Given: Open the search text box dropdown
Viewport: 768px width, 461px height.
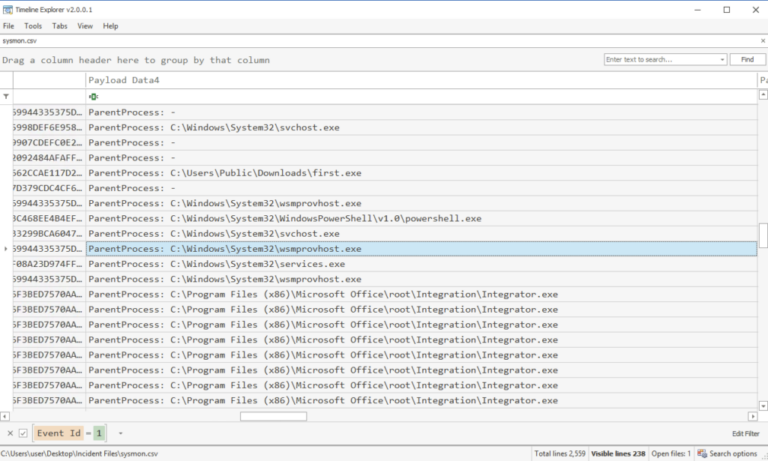Looking at the screenshot, I should coord(722,60).
